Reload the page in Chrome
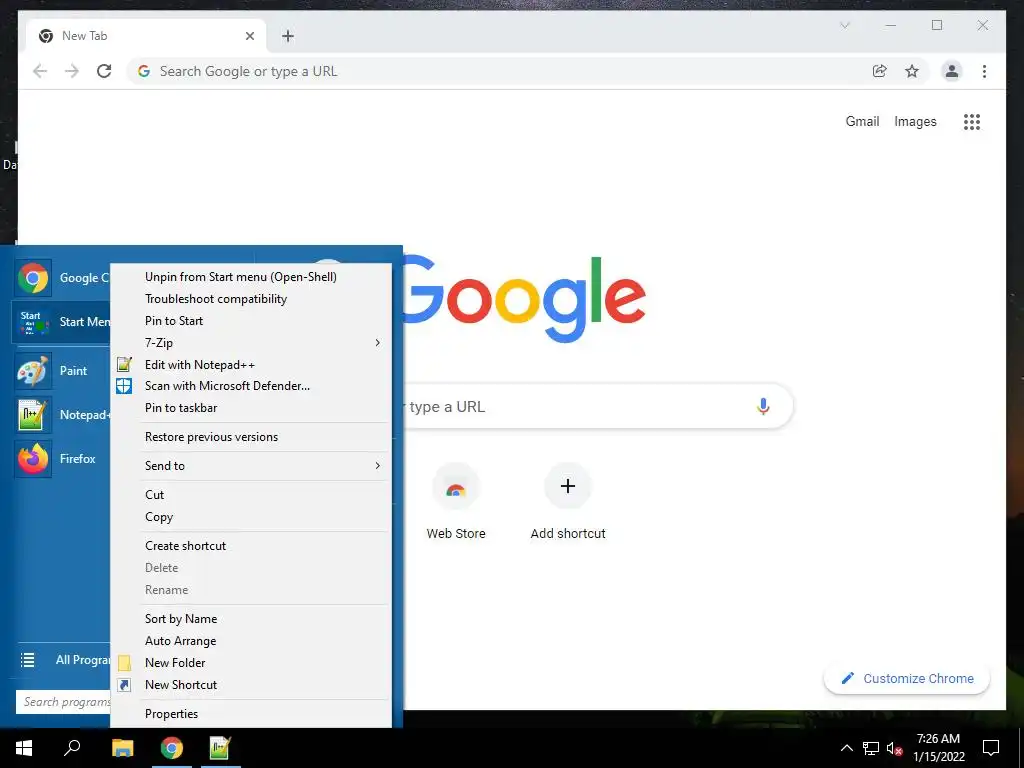The image size is (1024, 768). [104, 71]
